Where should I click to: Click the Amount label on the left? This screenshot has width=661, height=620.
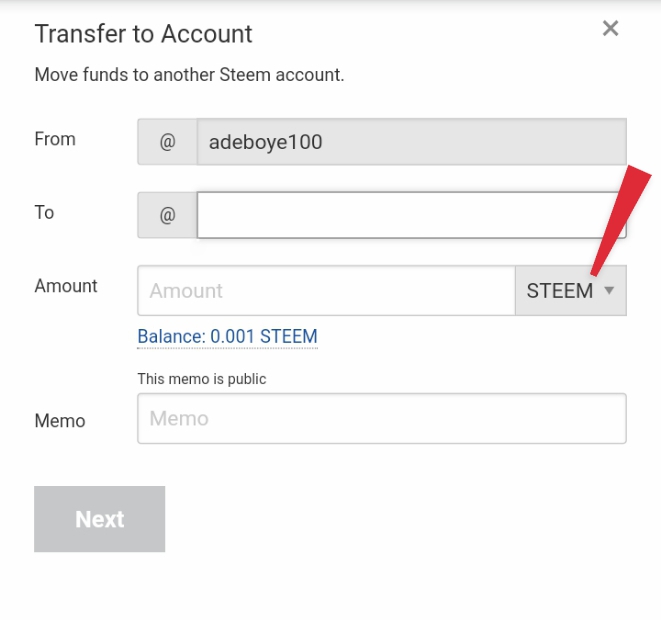[x=66, y=286]
